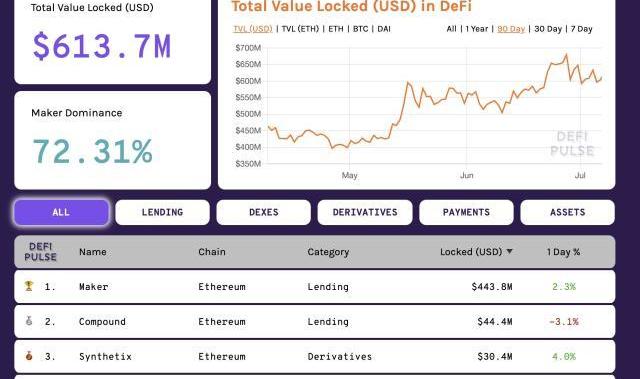Screen dimensions: 640x379
Task: Filter by the DERIVATIVES tab
Action: 365,212
